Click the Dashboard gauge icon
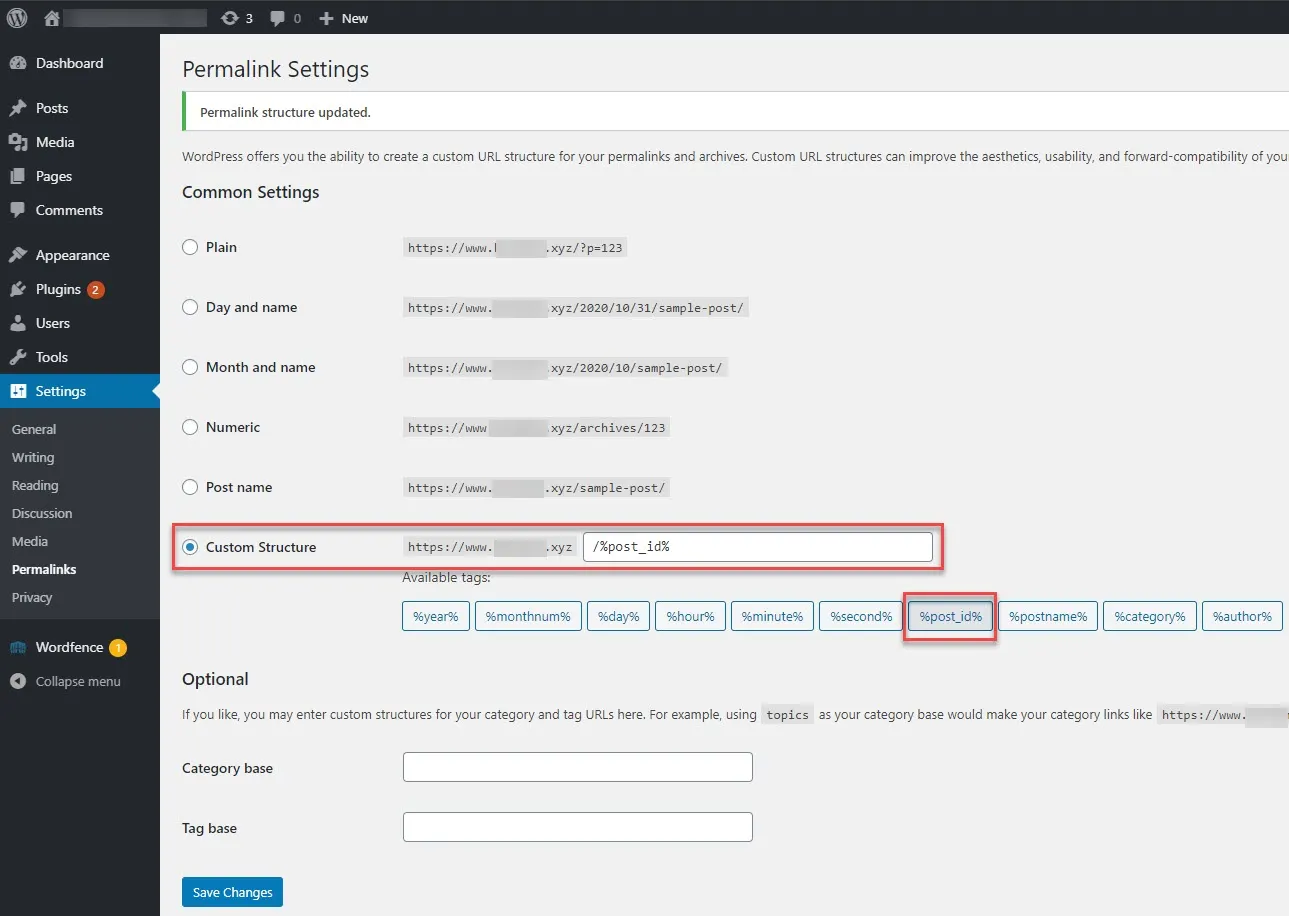Image resolution: width=1289 pixels, height=916 pixels. click(18, 63)
